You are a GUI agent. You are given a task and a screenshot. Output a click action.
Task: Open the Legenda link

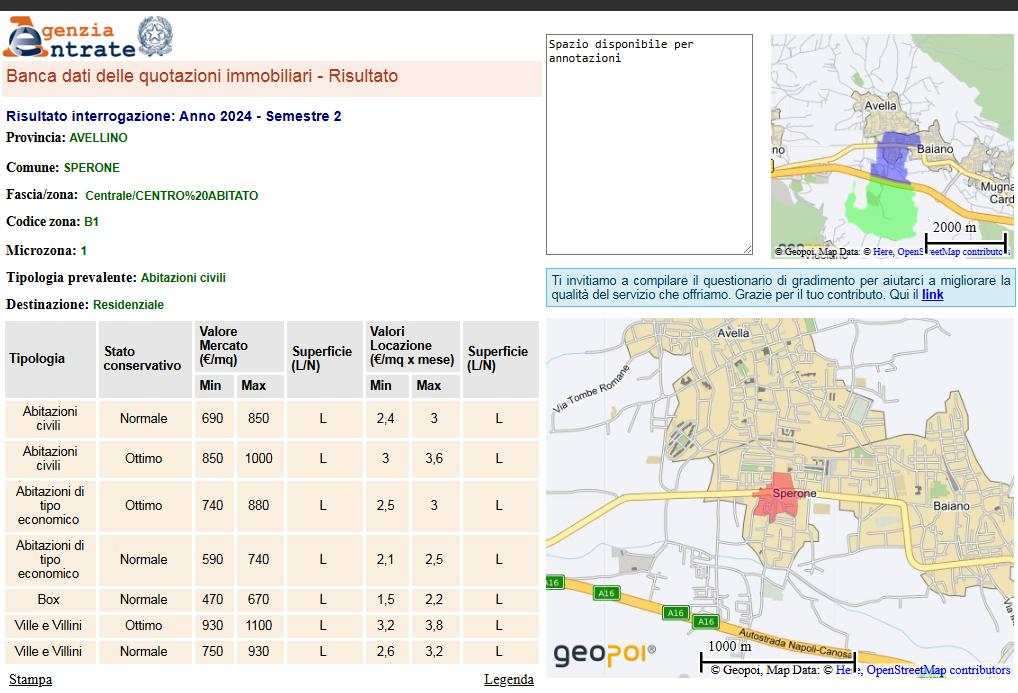tap(508, 680)
